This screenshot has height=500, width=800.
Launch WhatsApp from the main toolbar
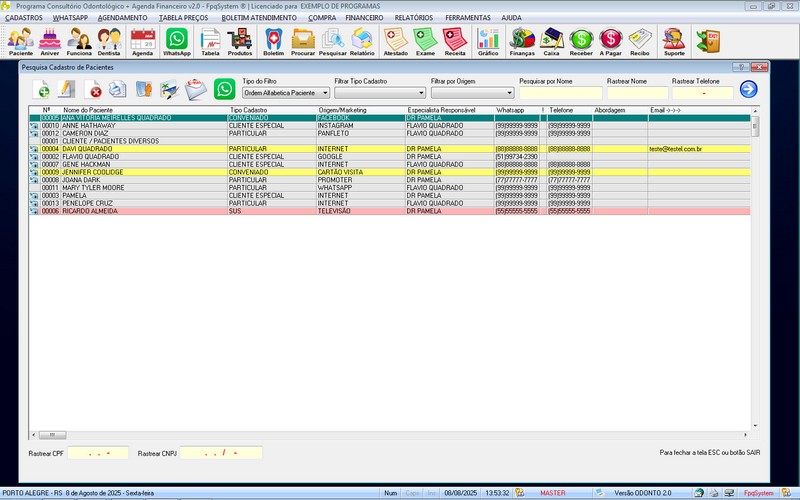[x=176, y=40]
